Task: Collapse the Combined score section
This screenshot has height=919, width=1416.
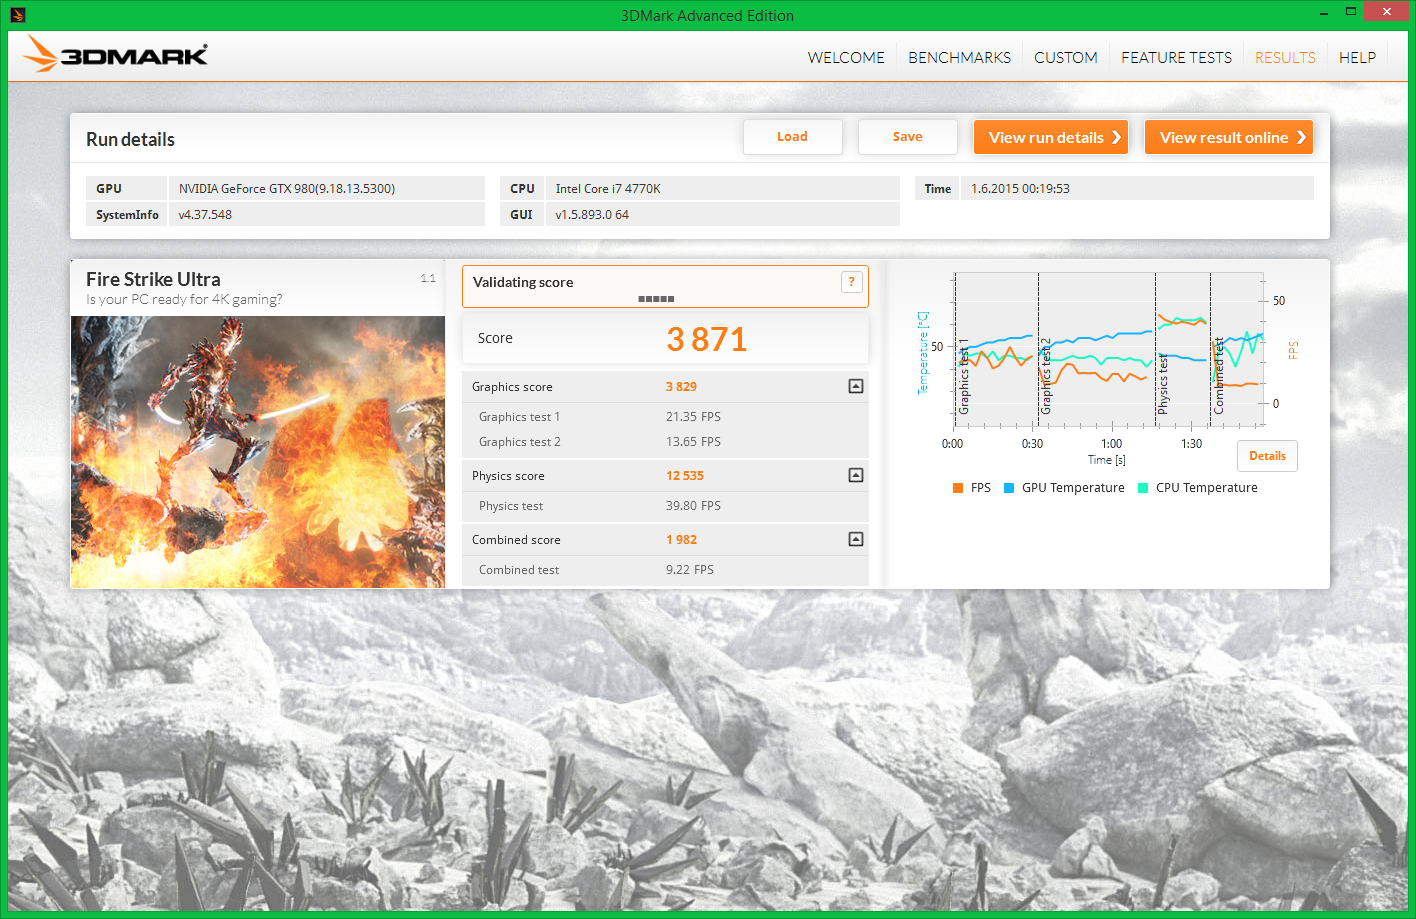Action: click(856, 539)
